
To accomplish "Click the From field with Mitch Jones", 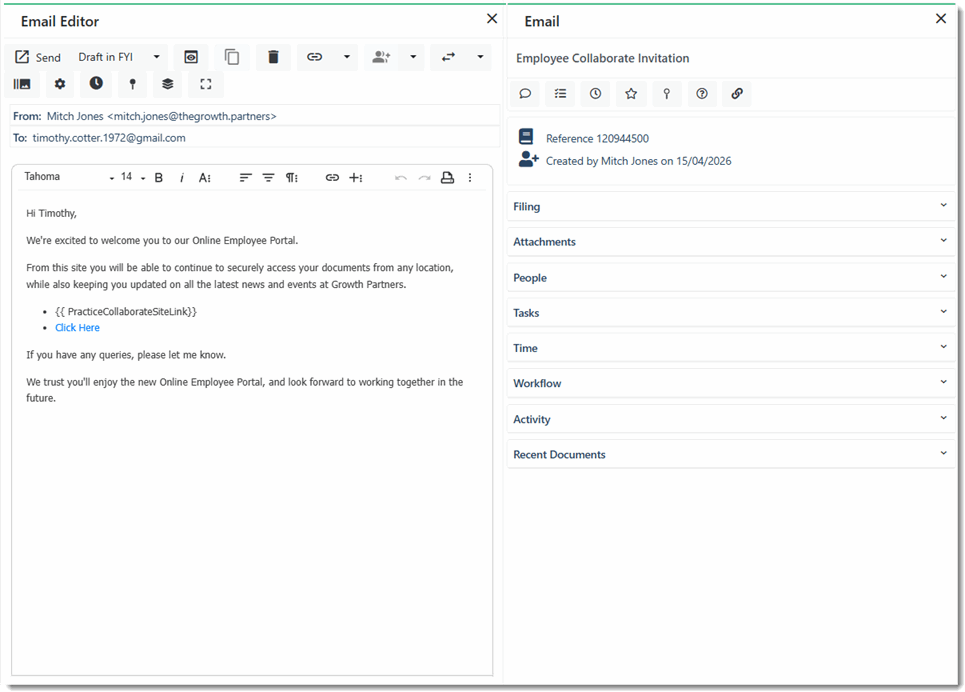I will (255, 116).
